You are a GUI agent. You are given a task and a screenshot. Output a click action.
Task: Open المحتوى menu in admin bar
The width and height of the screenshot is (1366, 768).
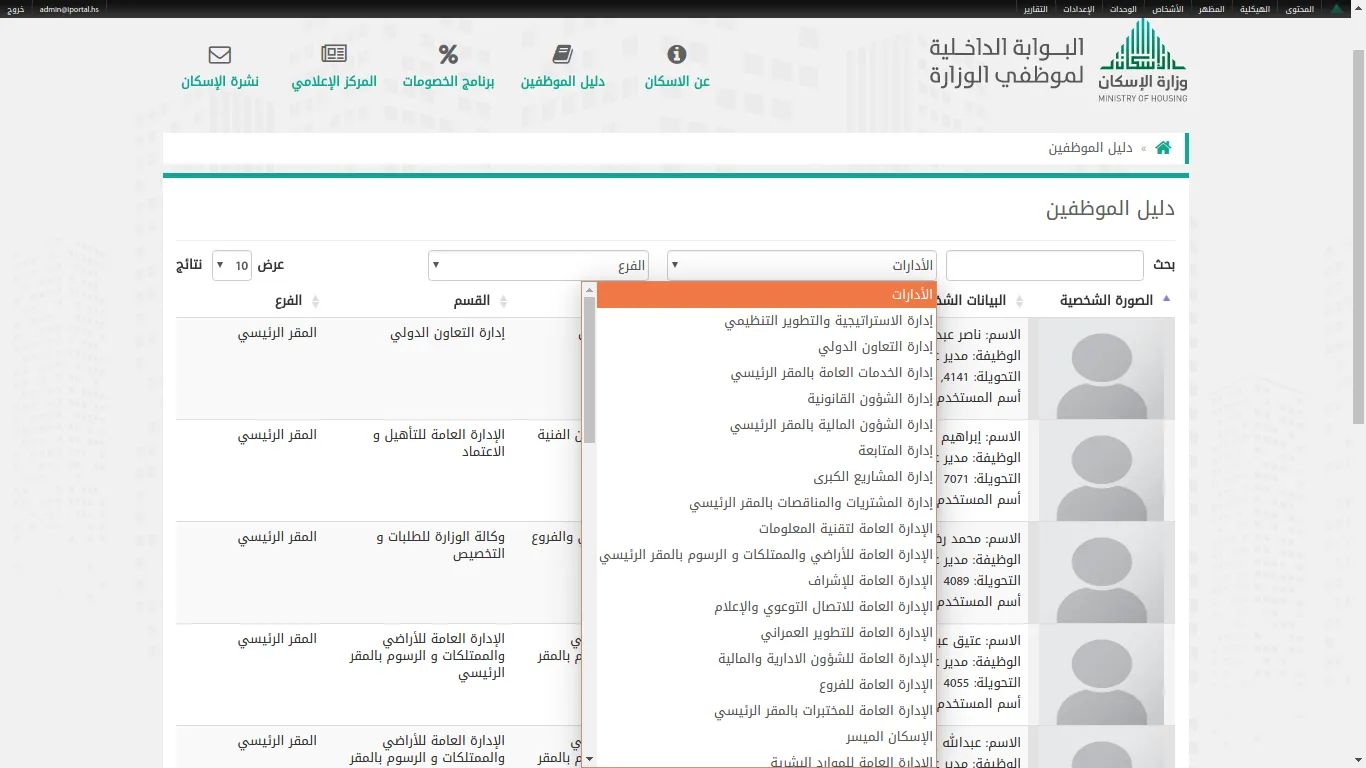tap(1298, 8)
